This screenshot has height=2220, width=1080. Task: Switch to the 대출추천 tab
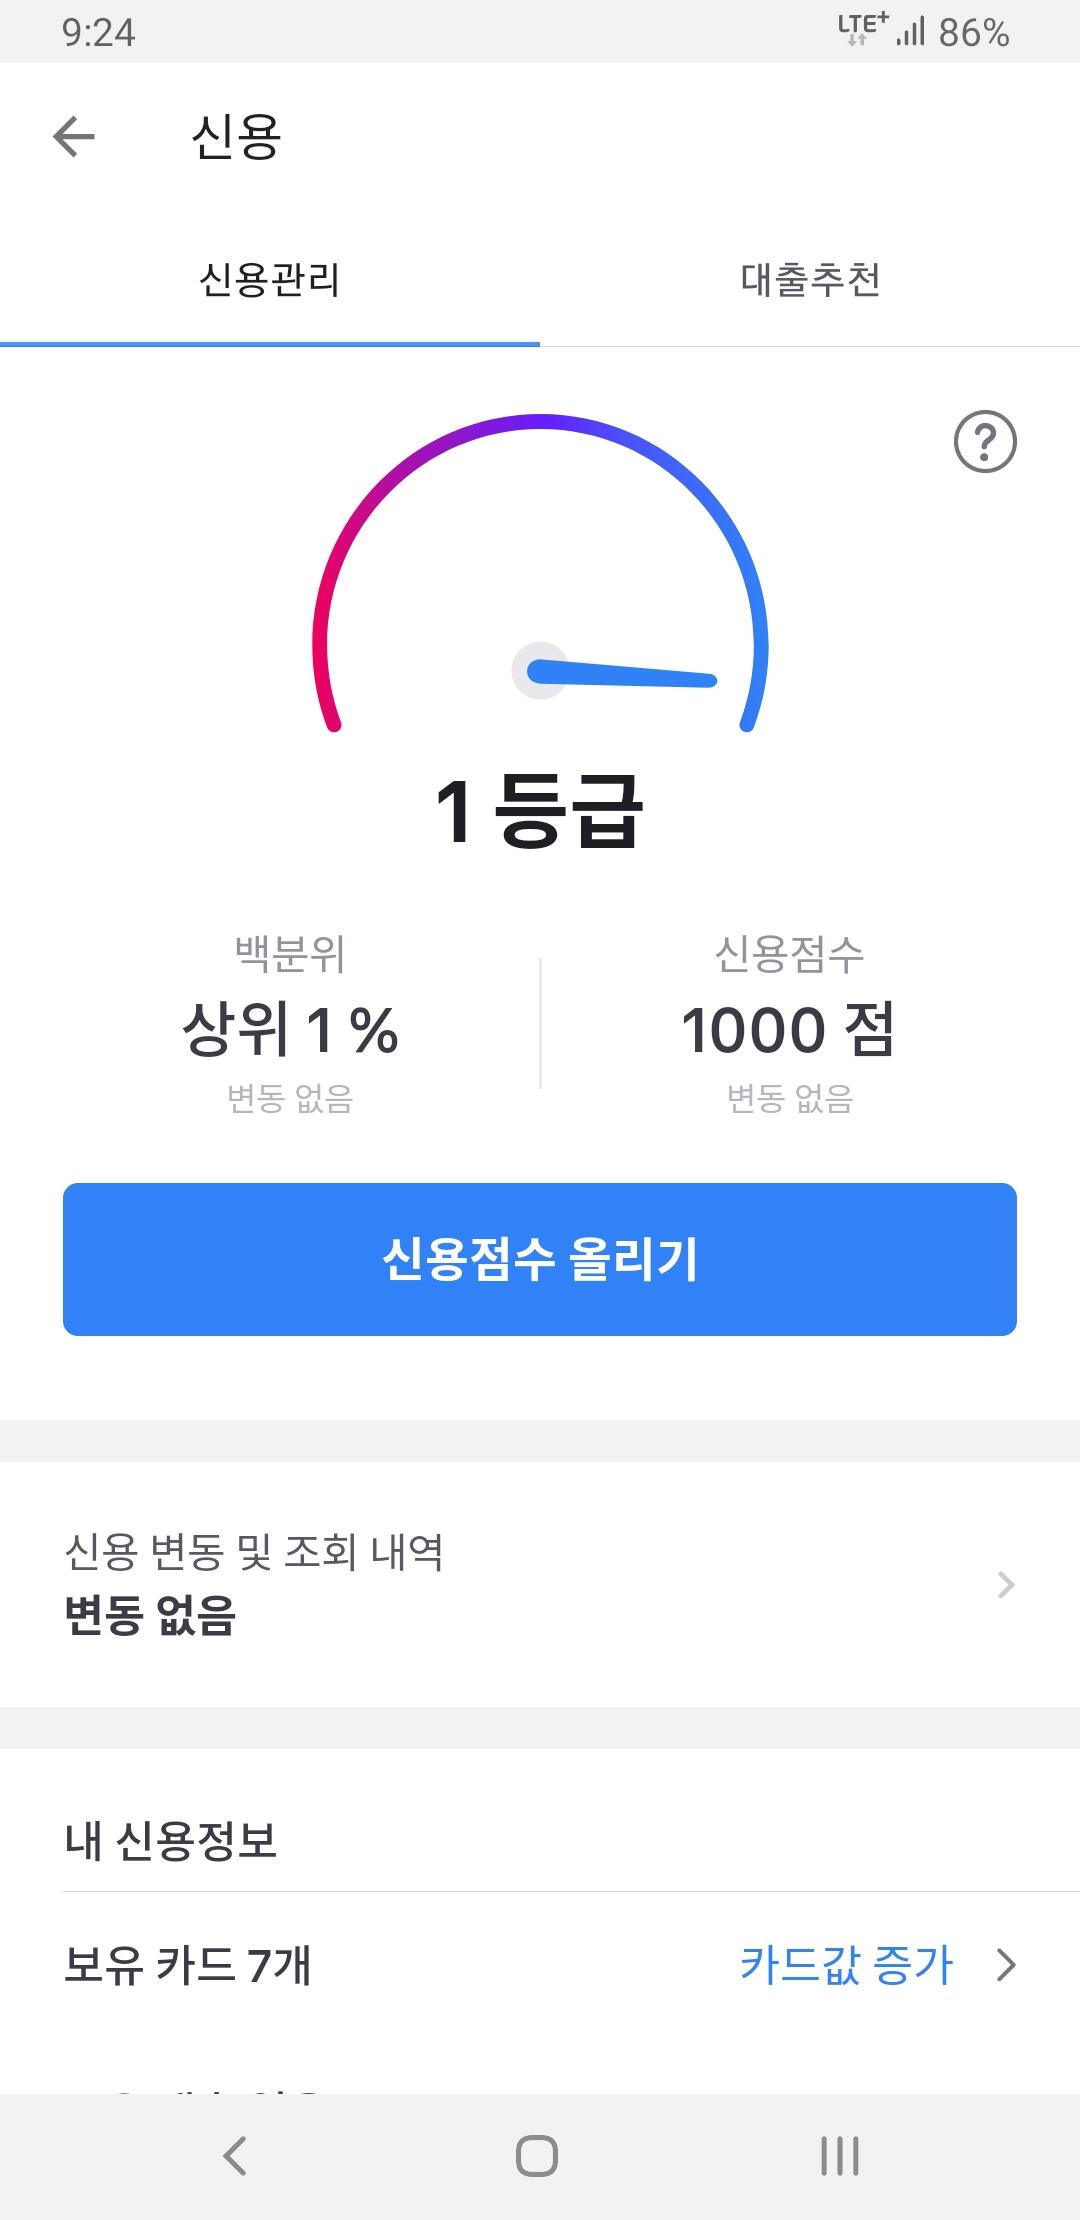810,280
